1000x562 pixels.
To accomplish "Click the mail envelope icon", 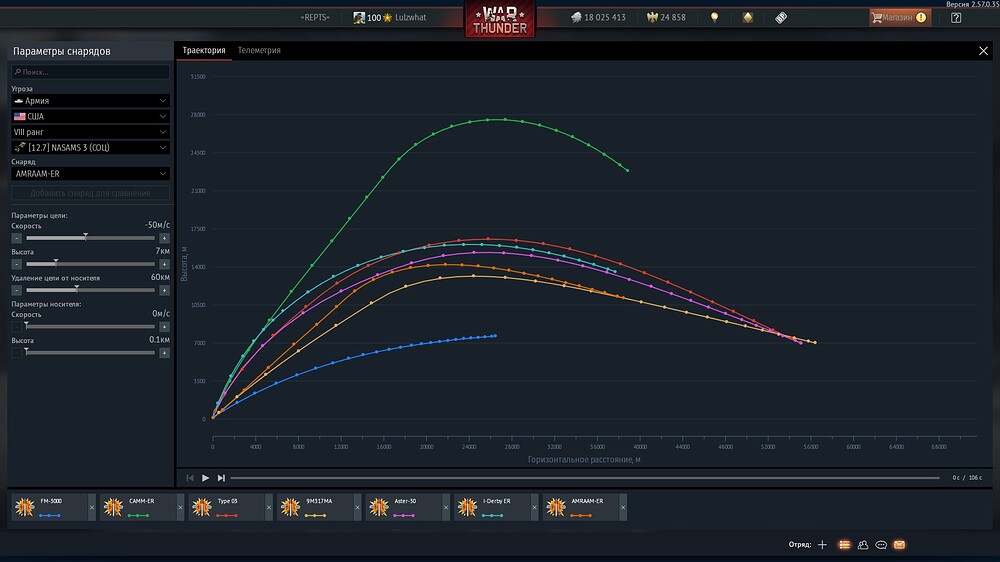I will (x=899, y=544).
